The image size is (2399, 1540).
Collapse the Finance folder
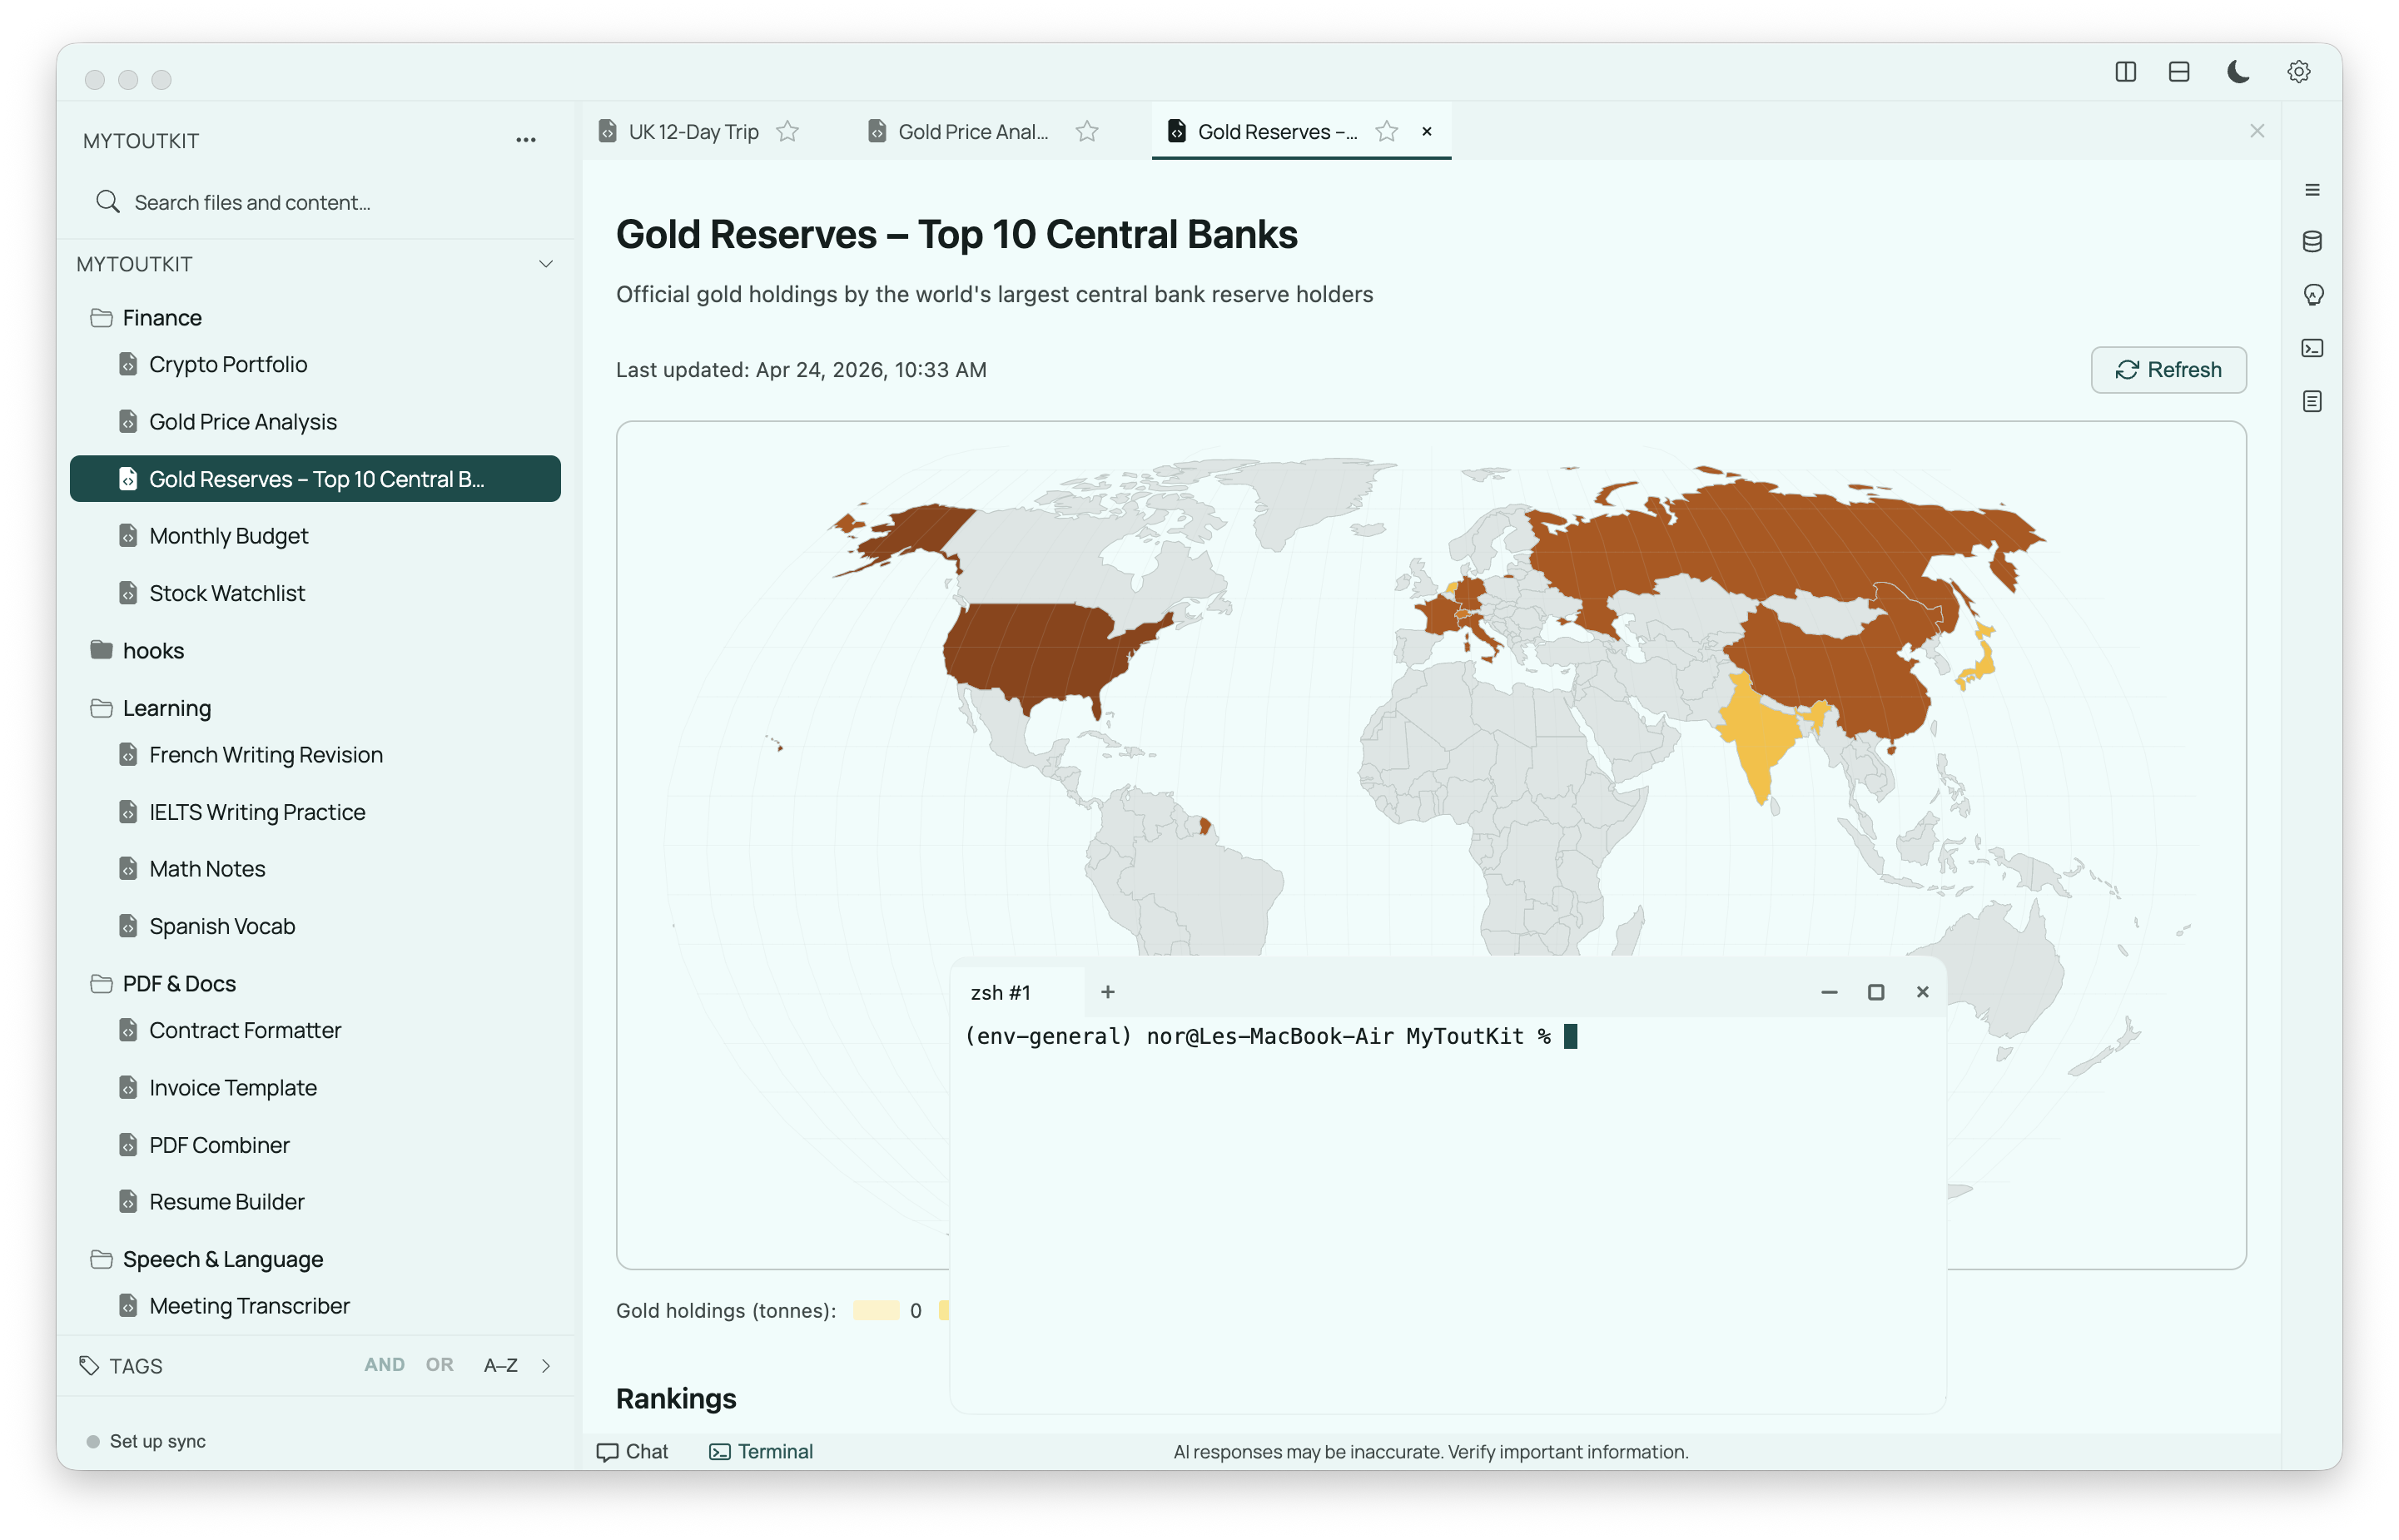pos(162,318)
